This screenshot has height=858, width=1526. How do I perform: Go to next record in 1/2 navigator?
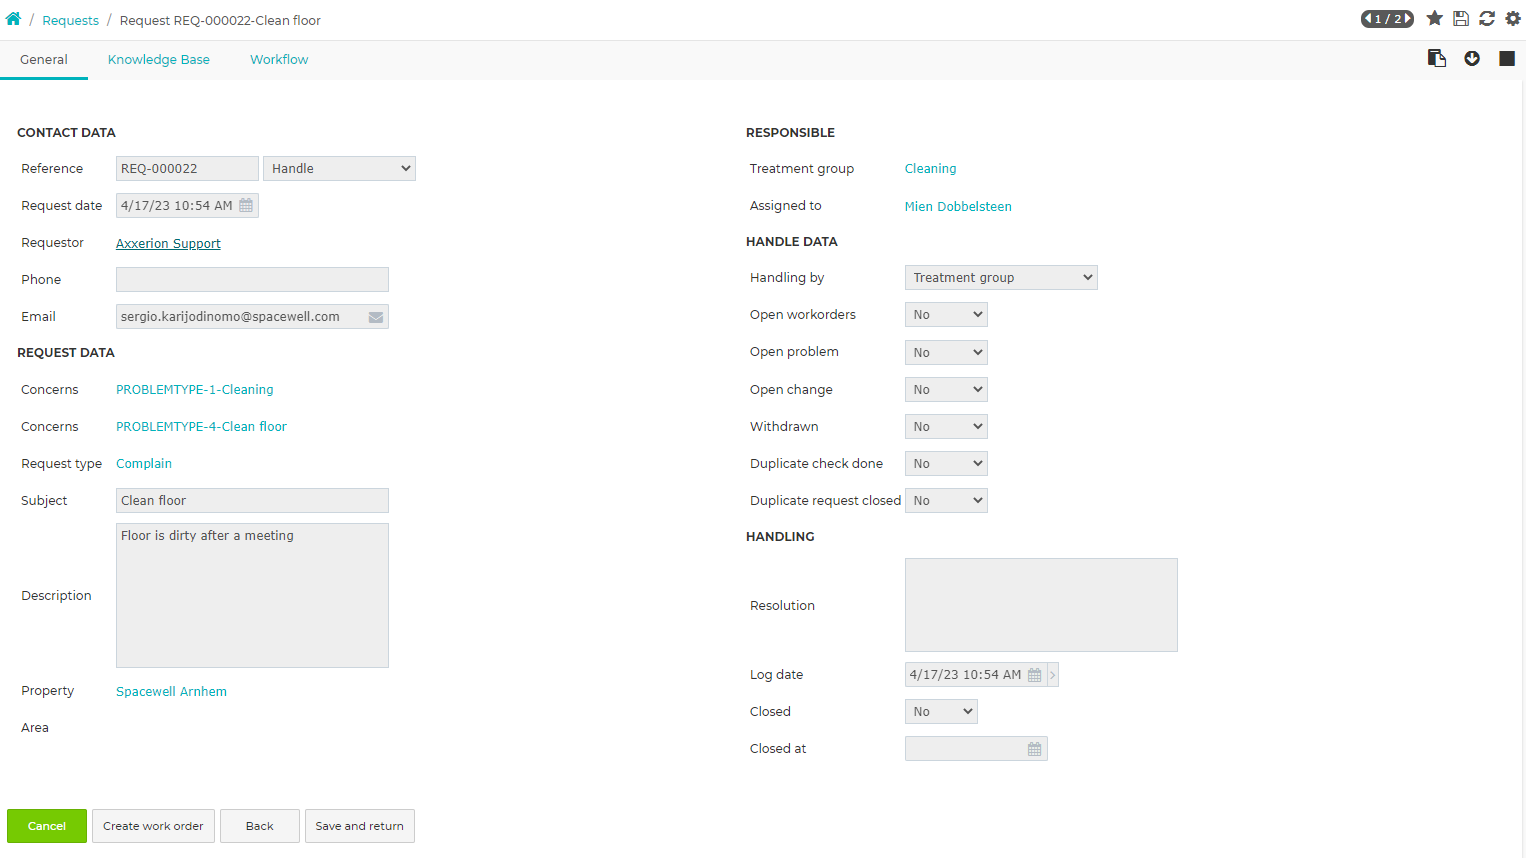click(x=1407, y=19)
